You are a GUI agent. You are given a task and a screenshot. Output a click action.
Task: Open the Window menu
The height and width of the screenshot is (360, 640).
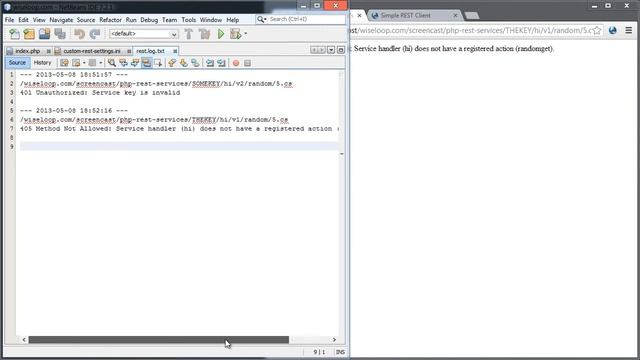pos(211,20)
